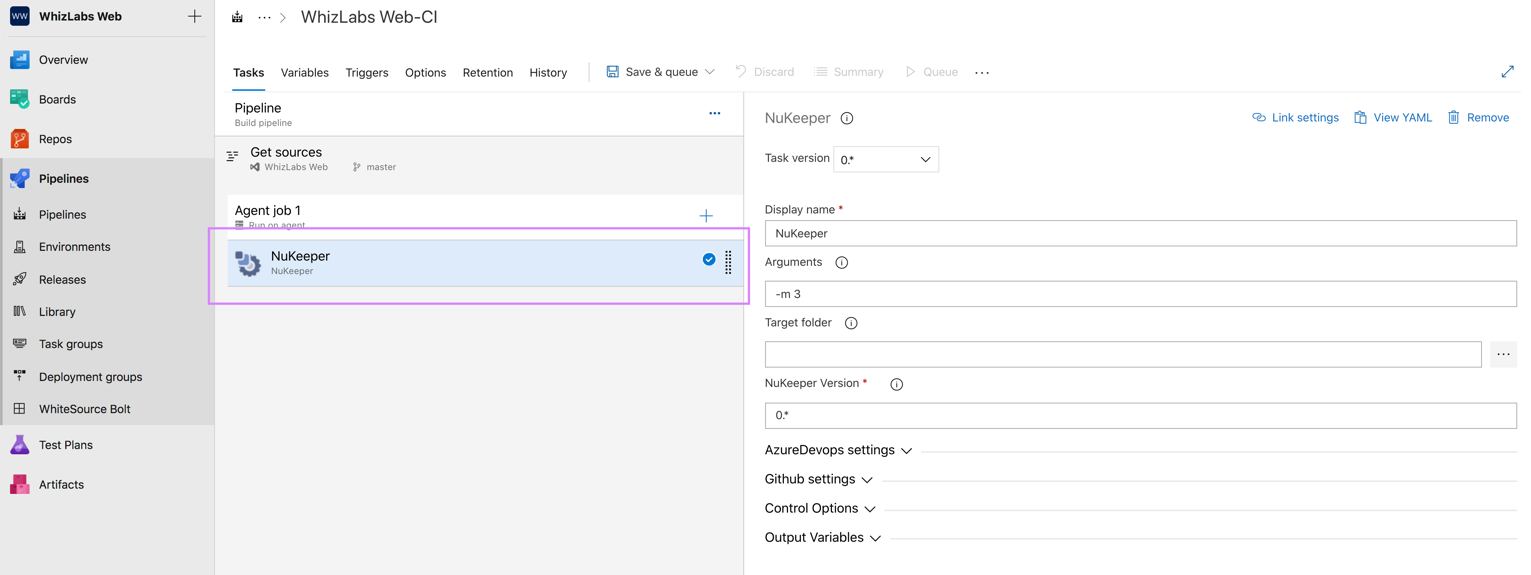Remove the NuKeeper task
The width and height of the screenshot is (1531, 575).
(1478, 118)
